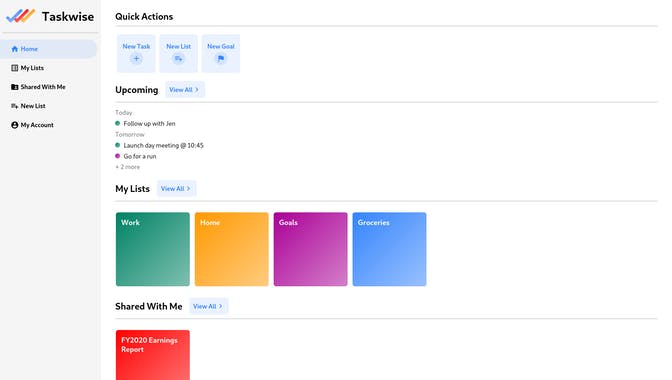Click the 'Today' date label
Viewport: 672px width, 380px height.
coord(124,113)
